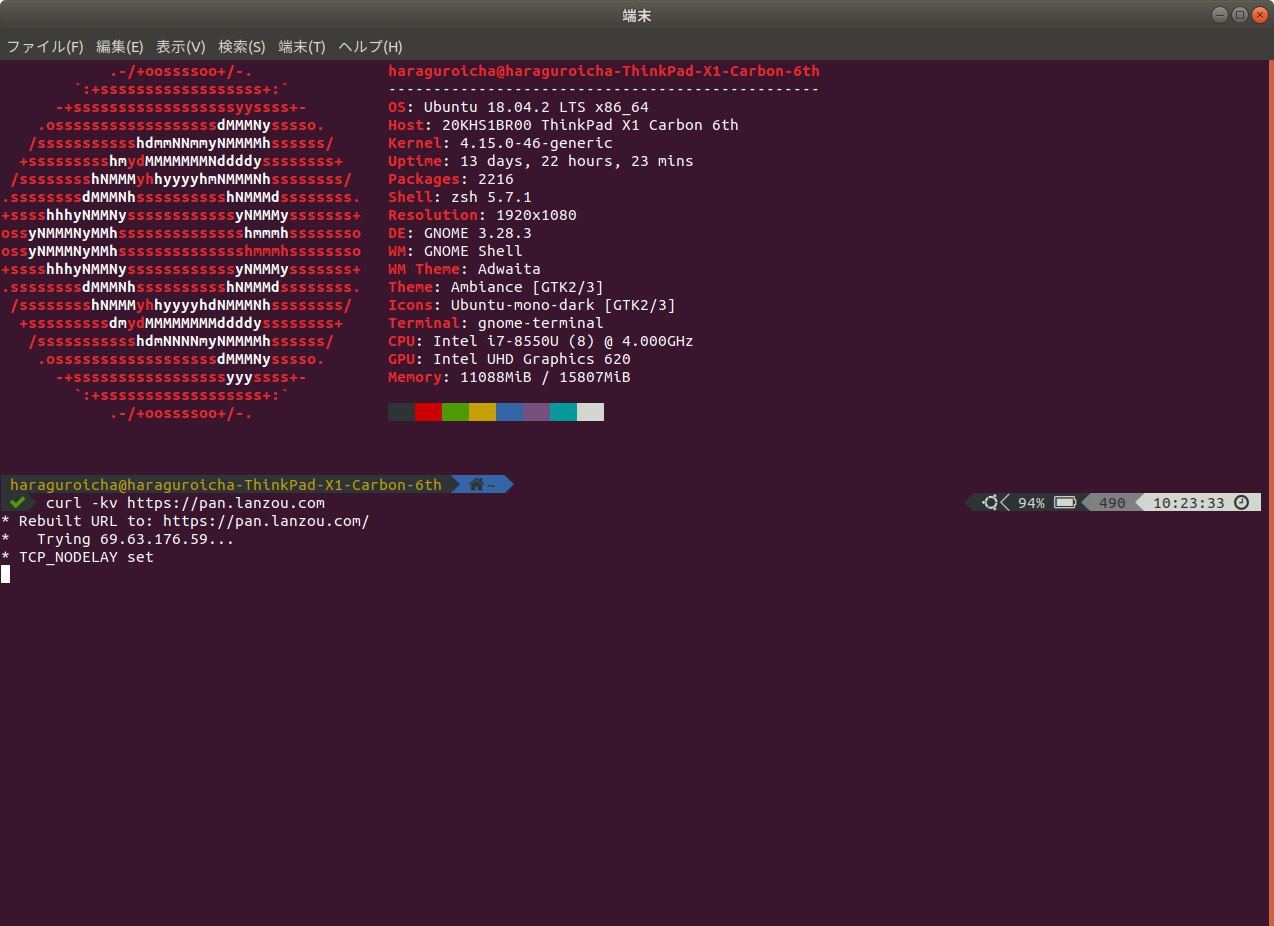Click the green checkmark status icon in prompt
The height and width of the screenshot is (926, 1274).
[x=17, y=502]
